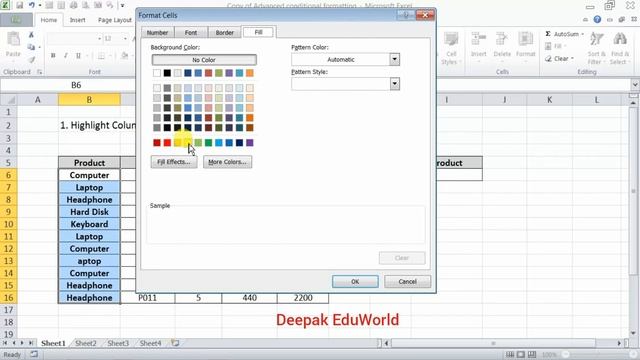Open Sort & Filter
This screenshot has width=640, height=360.
(596, 48)
